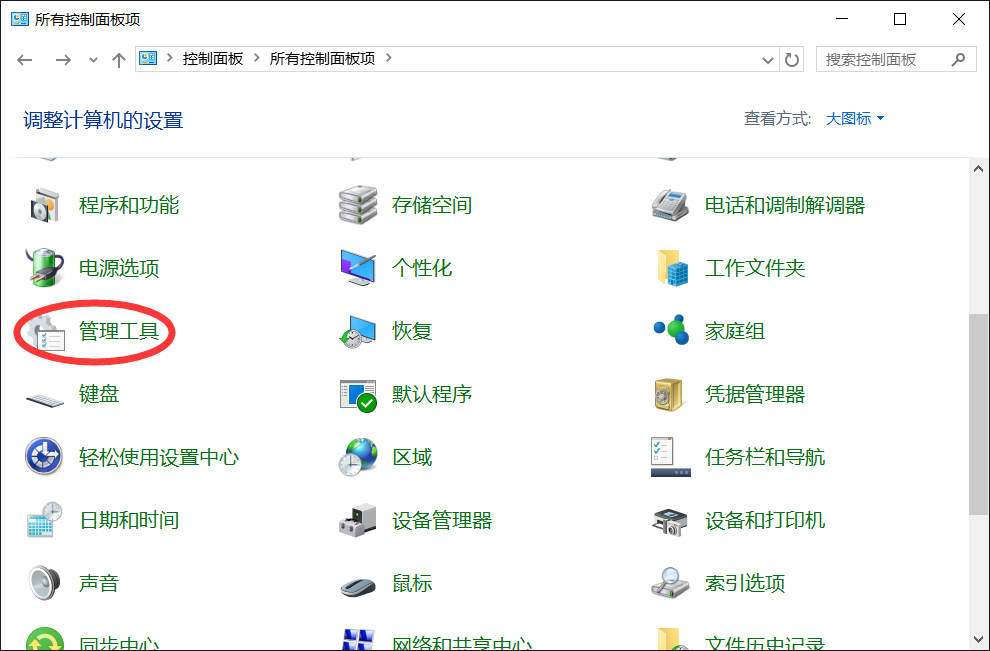Open the 凭据管理器 safe icon

(x=670, y=394)
